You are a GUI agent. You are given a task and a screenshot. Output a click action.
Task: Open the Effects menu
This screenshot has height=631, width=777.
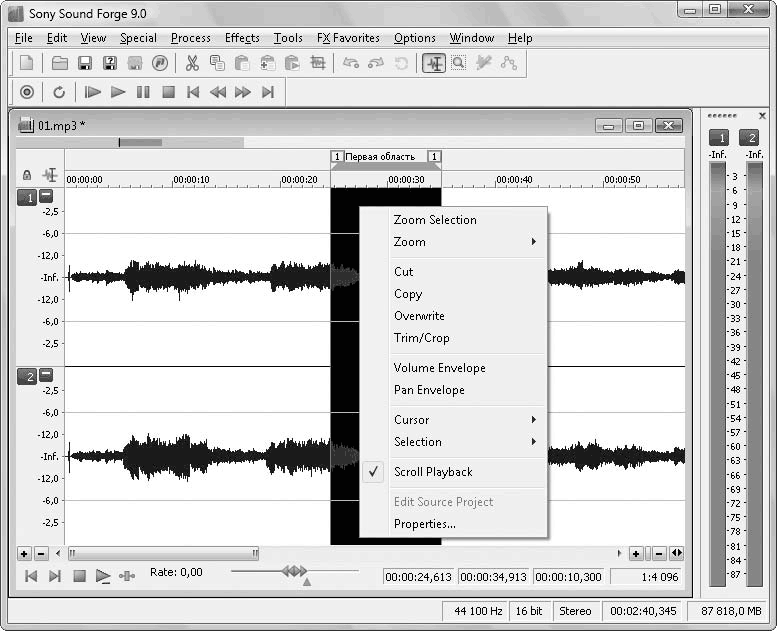[x=242, y=38]
